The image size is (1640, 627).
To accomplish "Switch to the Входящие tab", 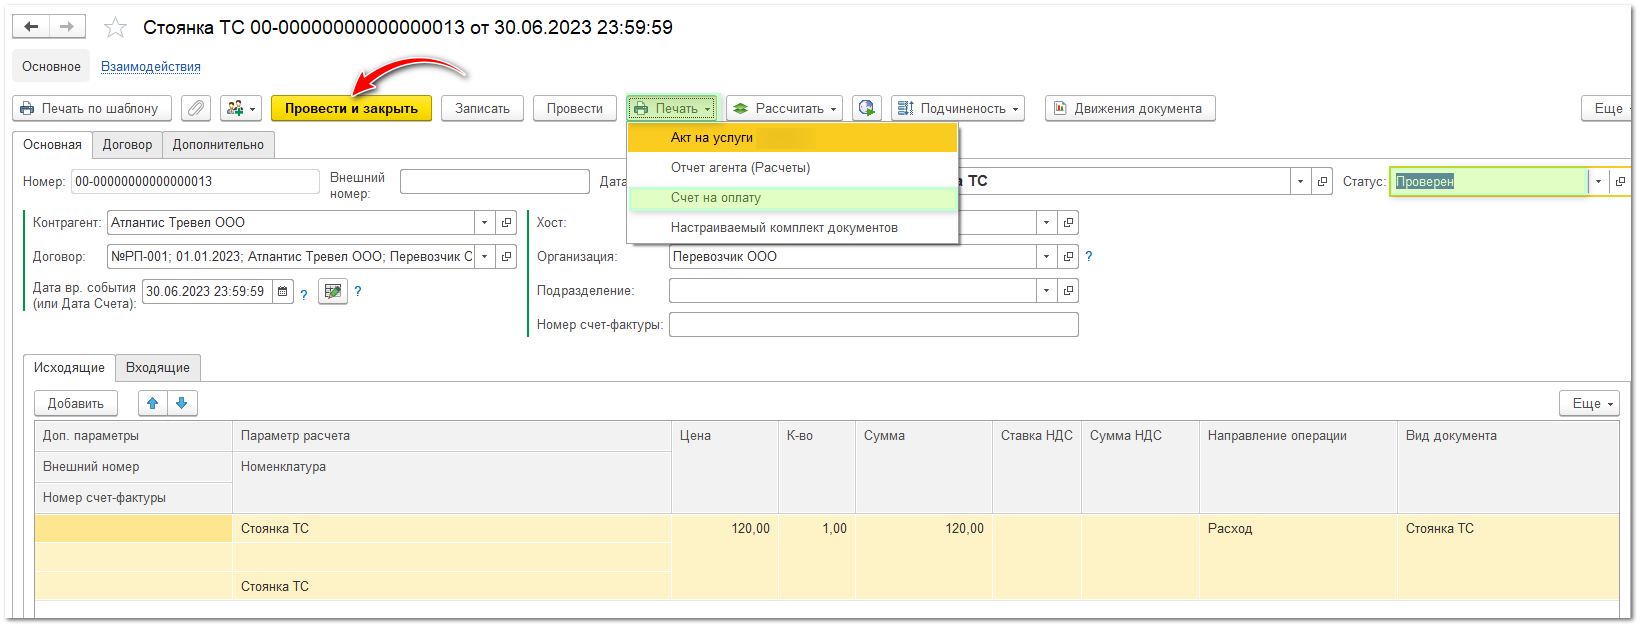I will point(158,368).
